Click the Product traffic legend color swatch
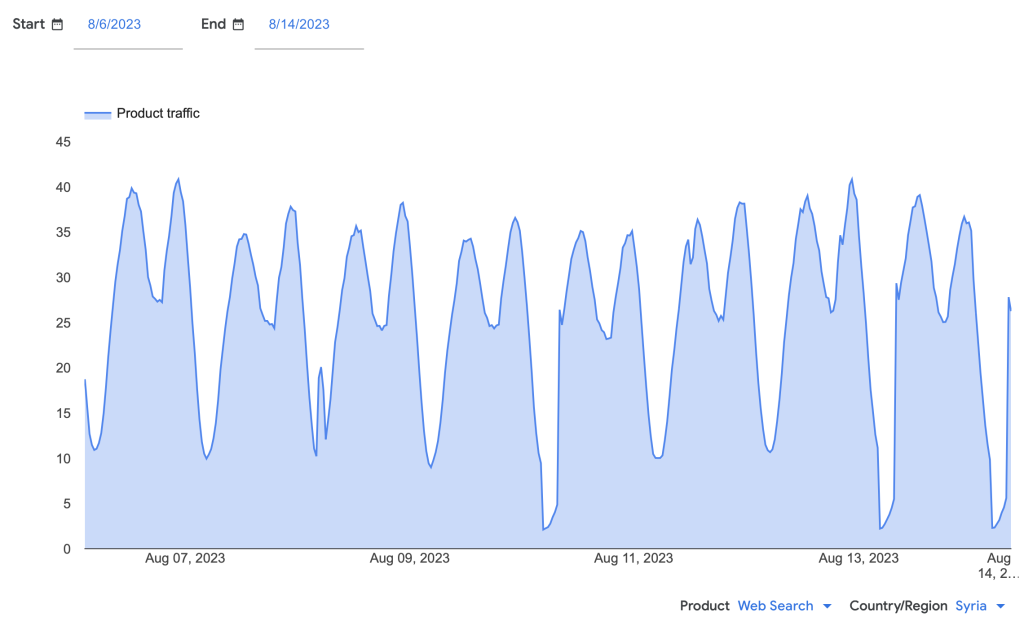The height and width of the screenshot is (622, 1024). [x=97, y=114]
